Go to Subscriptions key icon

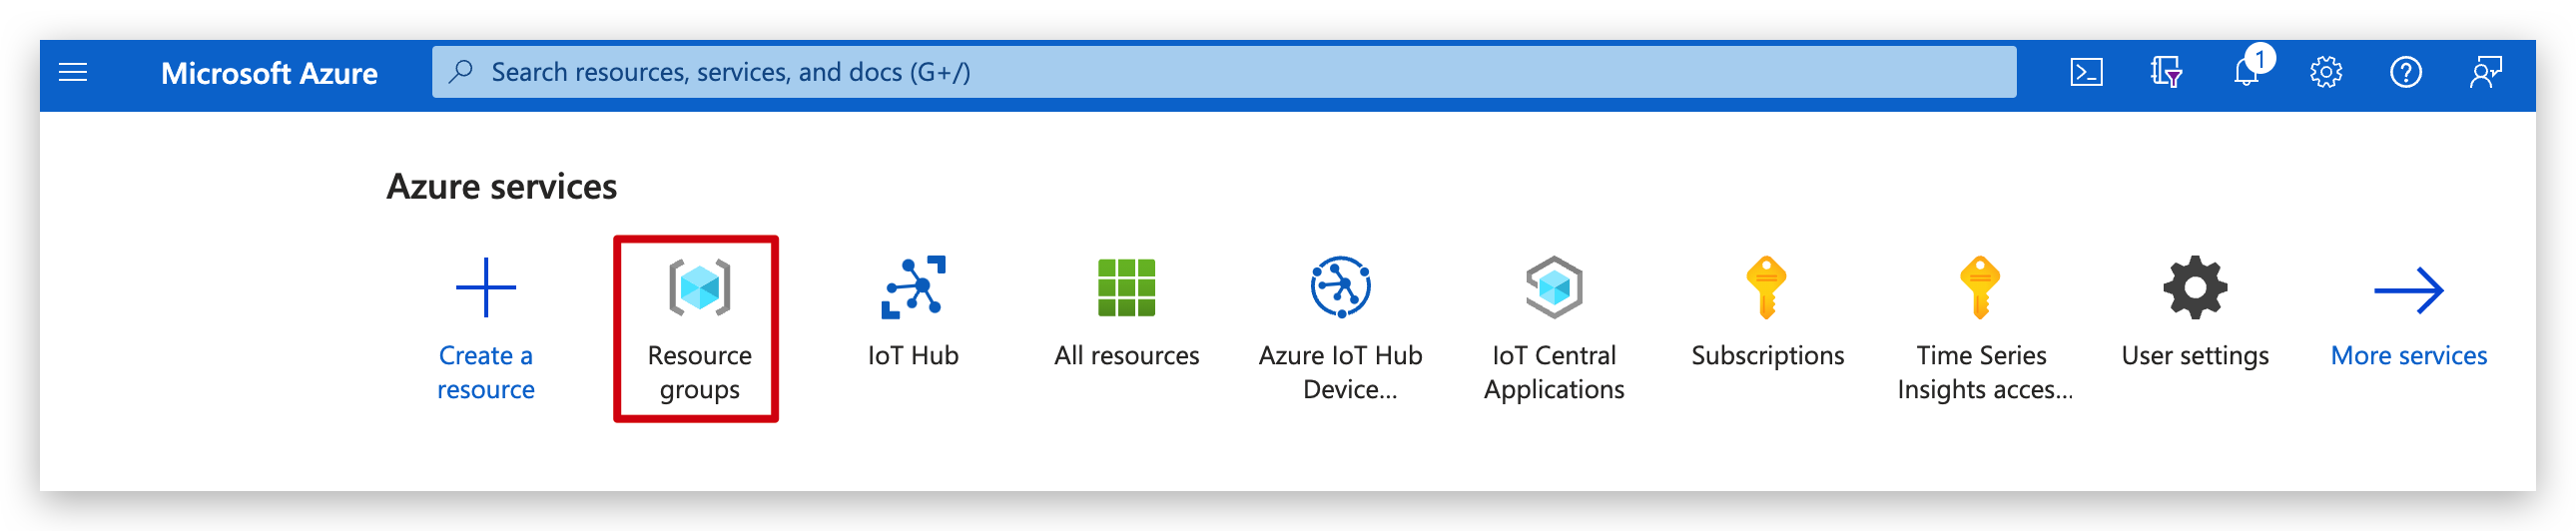(1767, 288)
